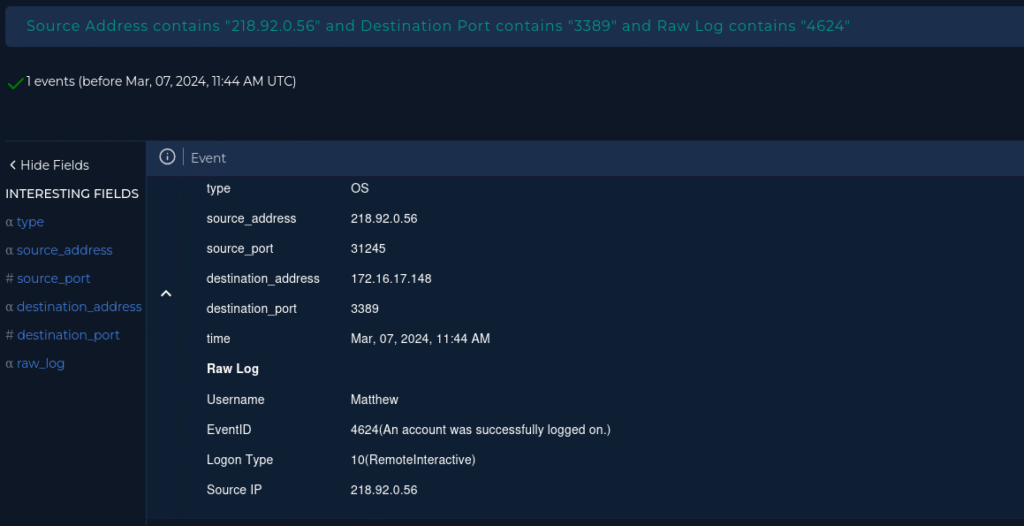
Task: Click the Raw Log section label
Action: click(x=232, y=369)
